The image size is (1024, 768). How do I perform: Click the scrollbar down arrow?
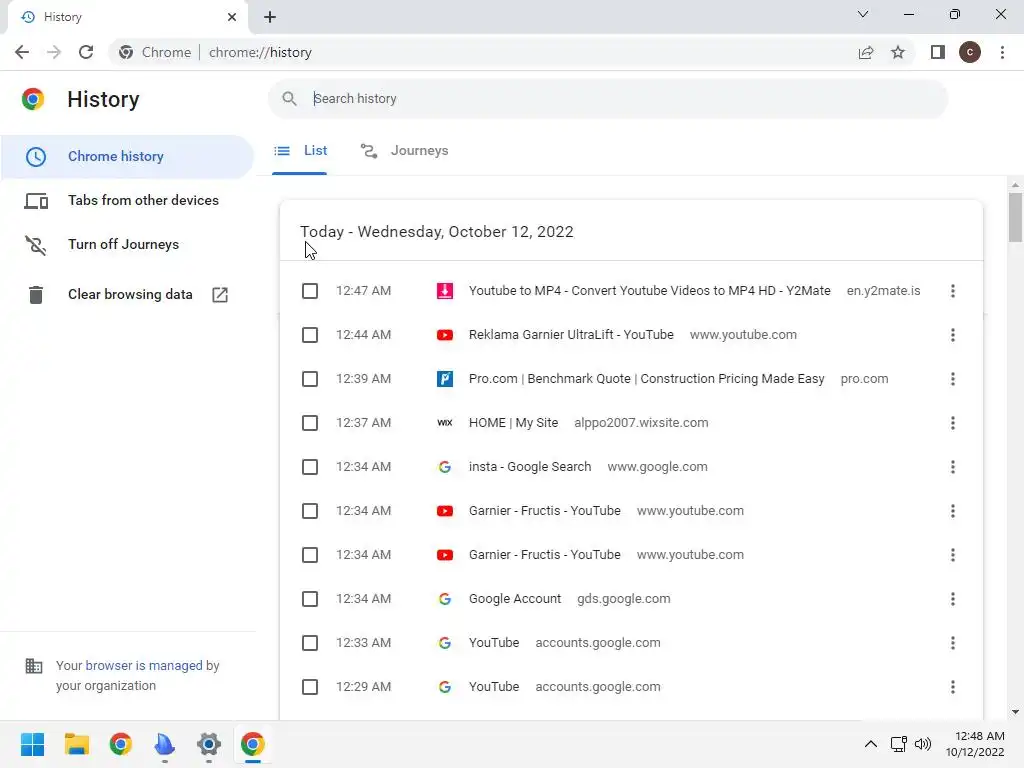pyautogui.click(x=1015, y=712)
